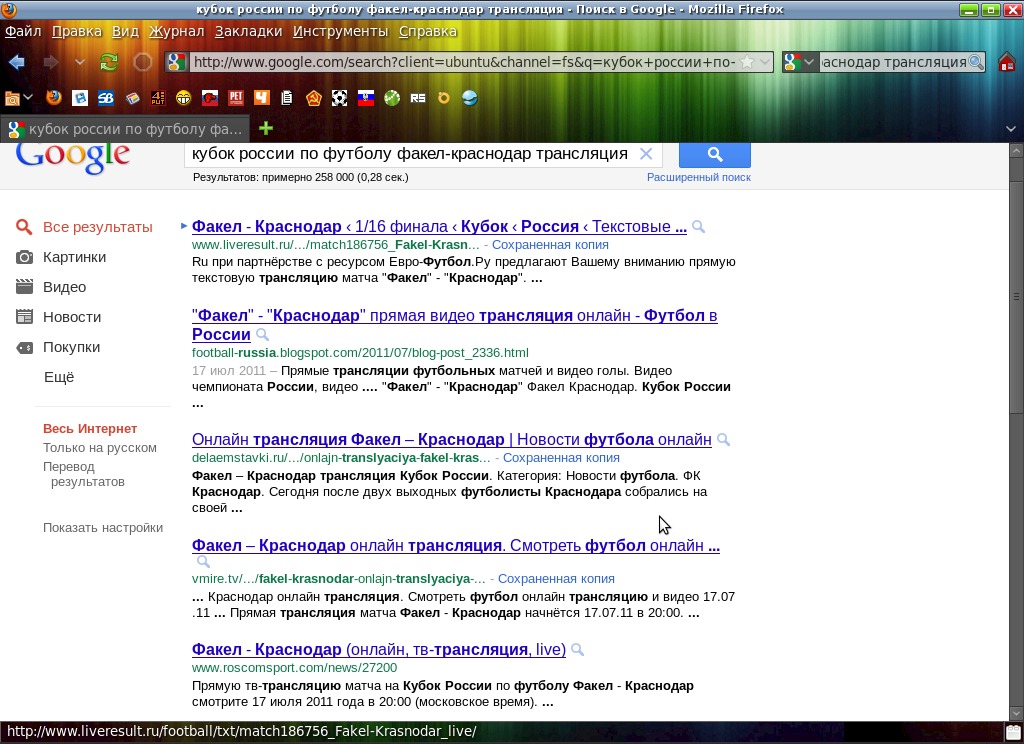Open the Firefox logo bookmark

tap(54, 98)
